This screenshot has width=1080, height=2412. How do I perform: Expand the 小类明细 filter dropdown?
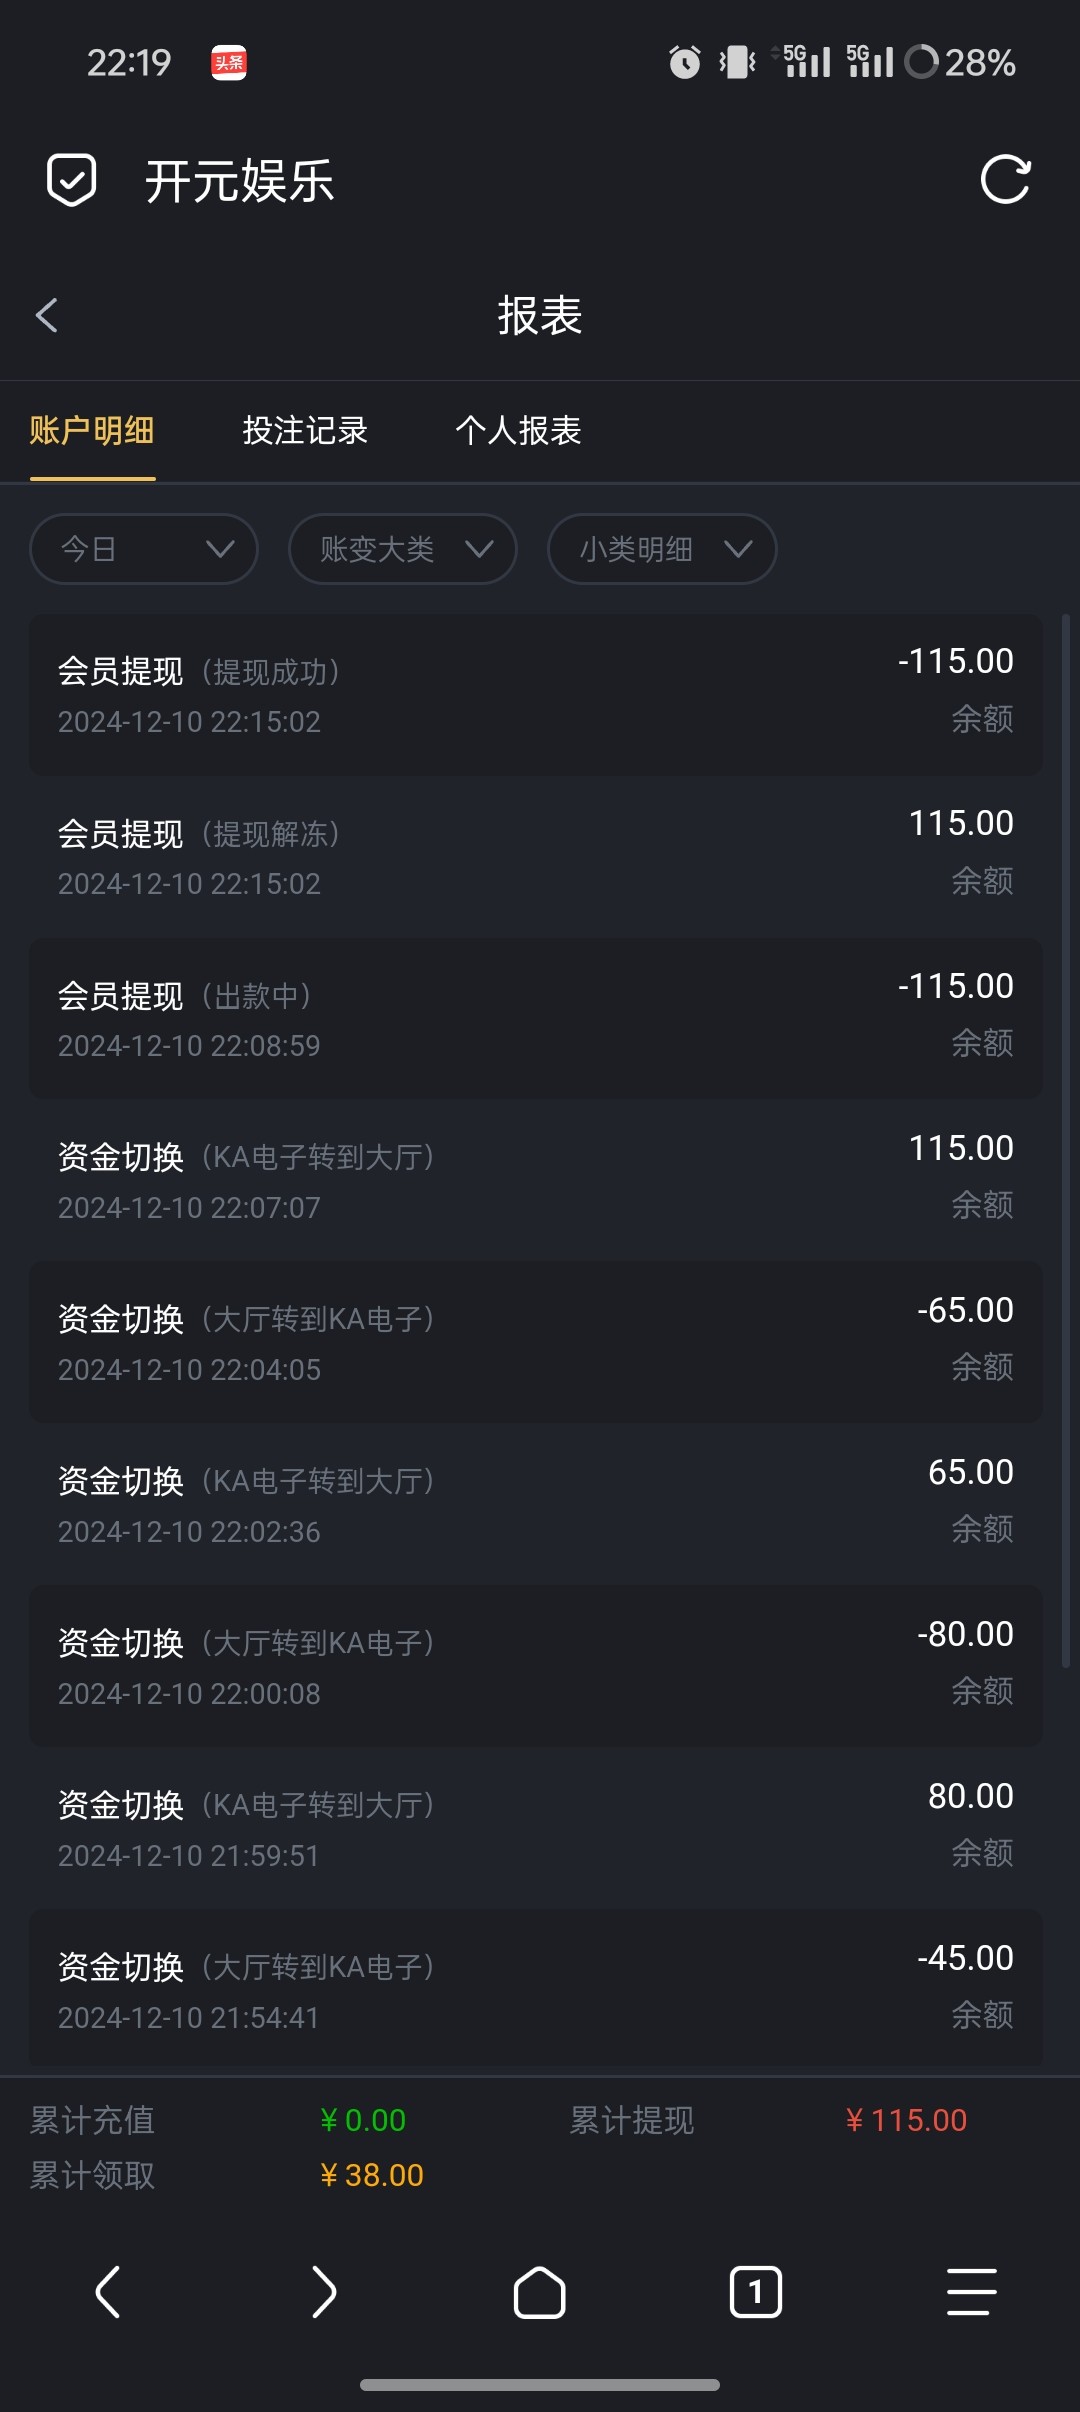click(662, 549)
